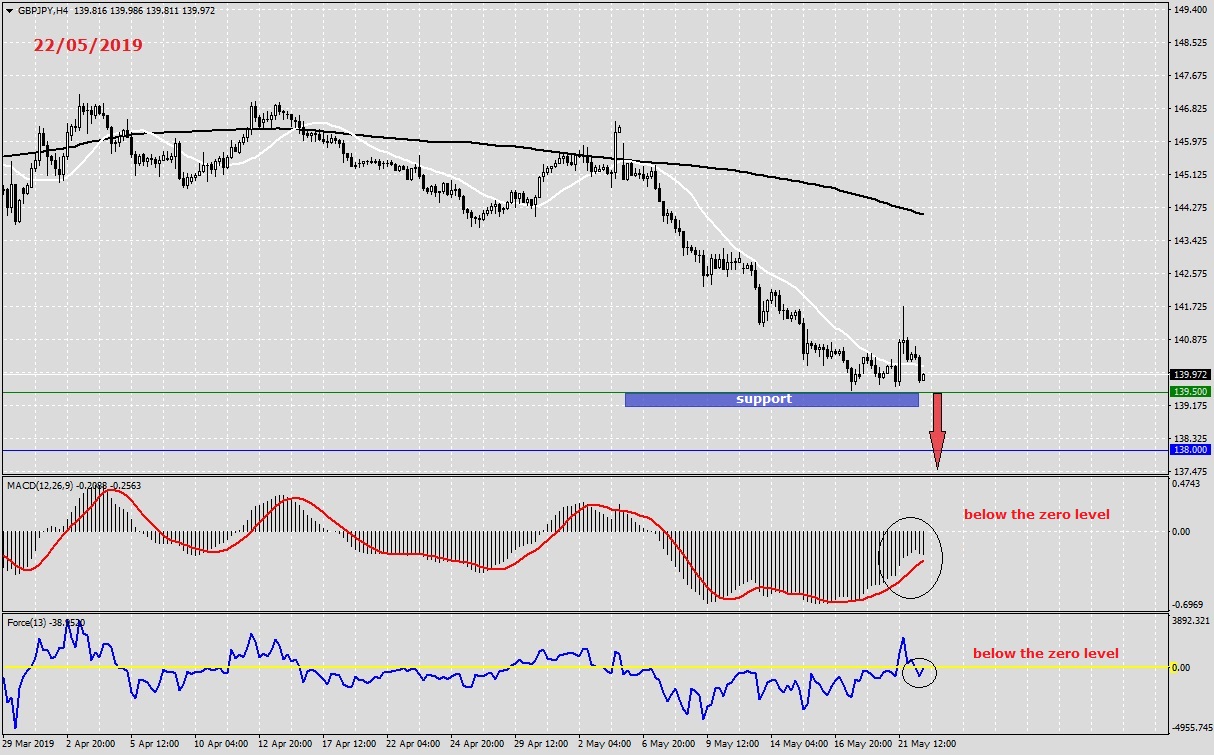Click the 147.675 price axis label

(x=1189, y=75)
